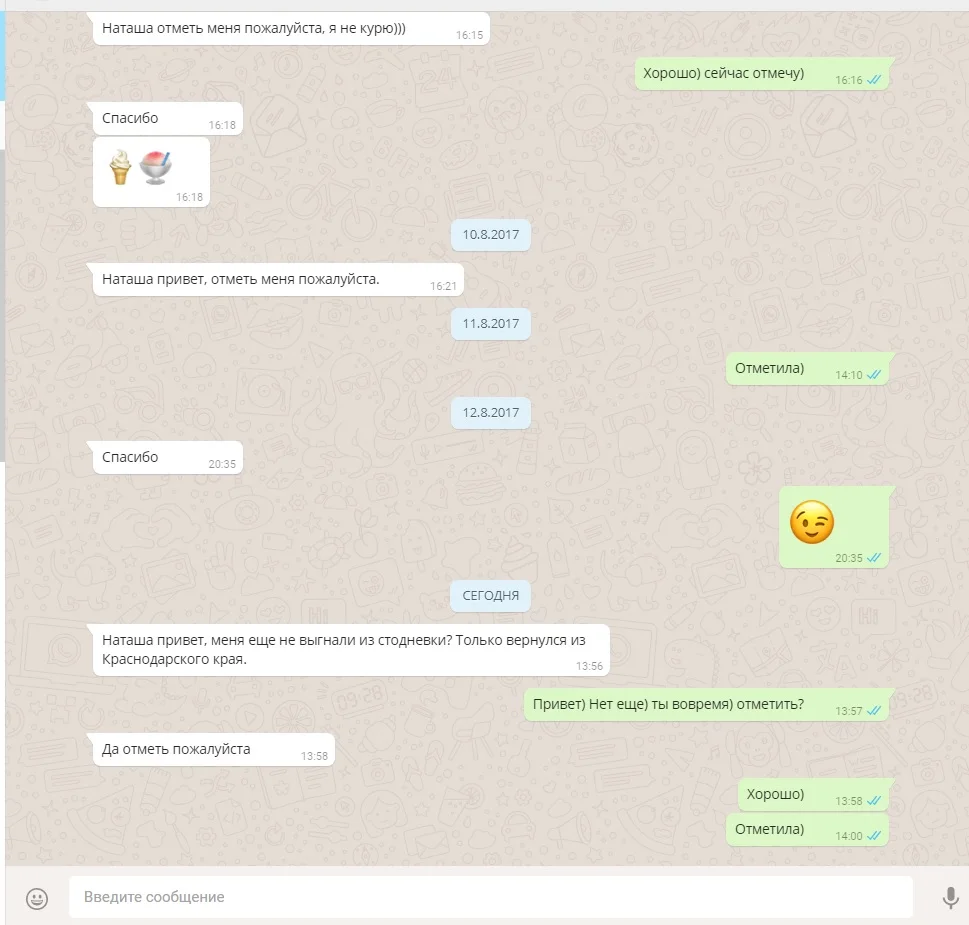Screen dimensions: 969x925
Task: Click the ice cream cone emoji
Action: 121,167
